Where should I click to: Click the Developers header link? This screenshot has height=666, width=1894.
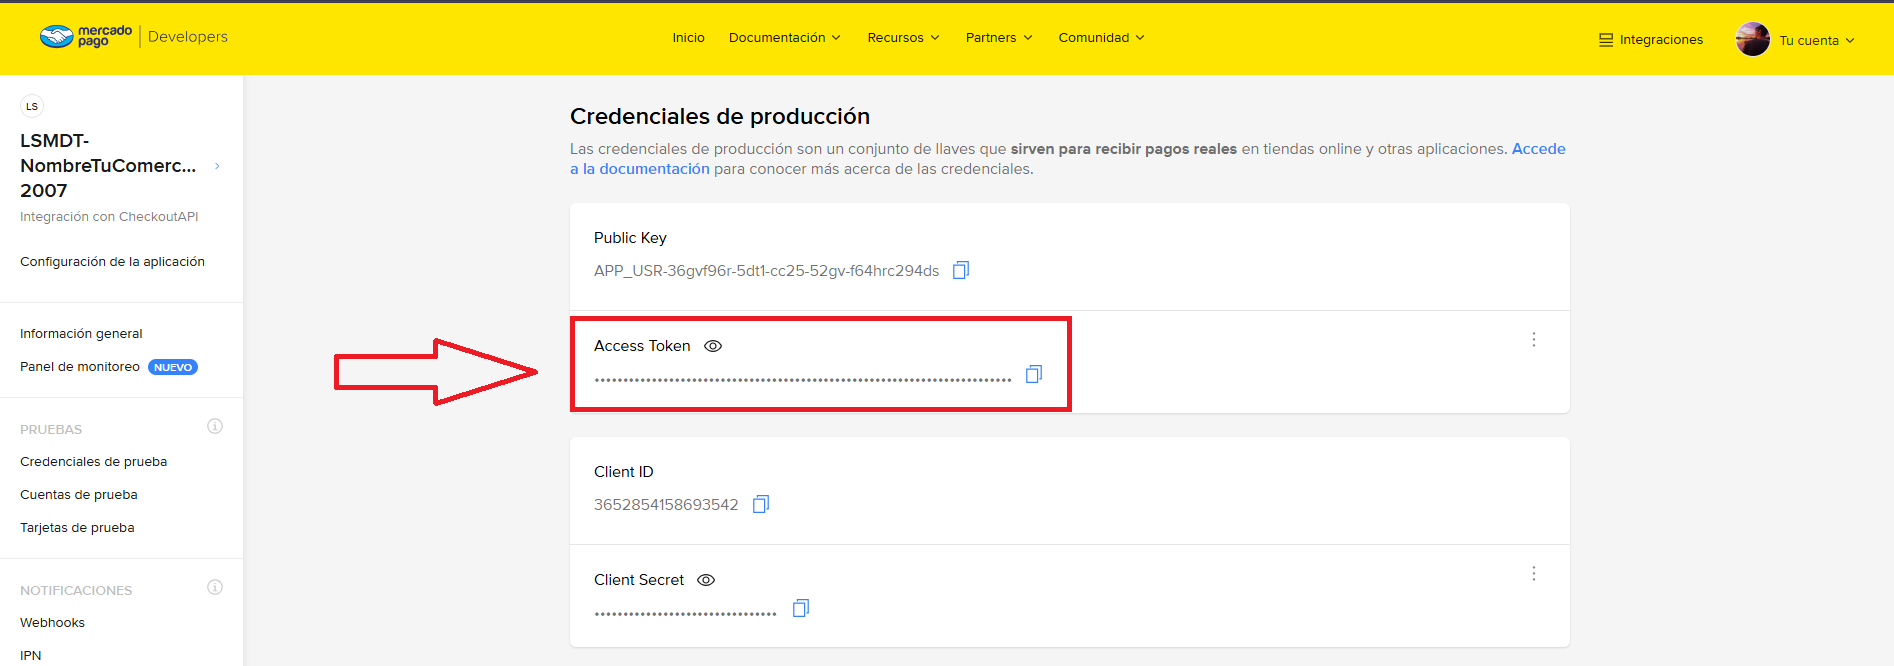coord(188,37)
